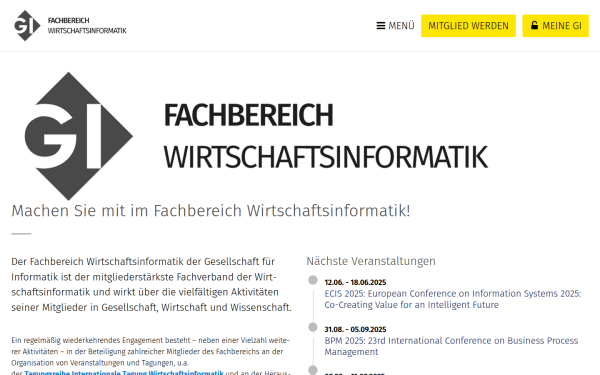Viewport: 600px width, 375px height.
Task: Click the Nächste Veranstaltungen heading
Action: pyautogui.click(x=371, y=261)
